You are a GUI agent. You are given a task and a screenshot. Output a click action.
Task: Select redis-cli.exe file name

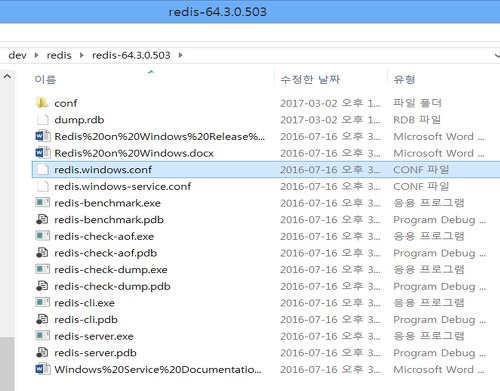point(84,303)
